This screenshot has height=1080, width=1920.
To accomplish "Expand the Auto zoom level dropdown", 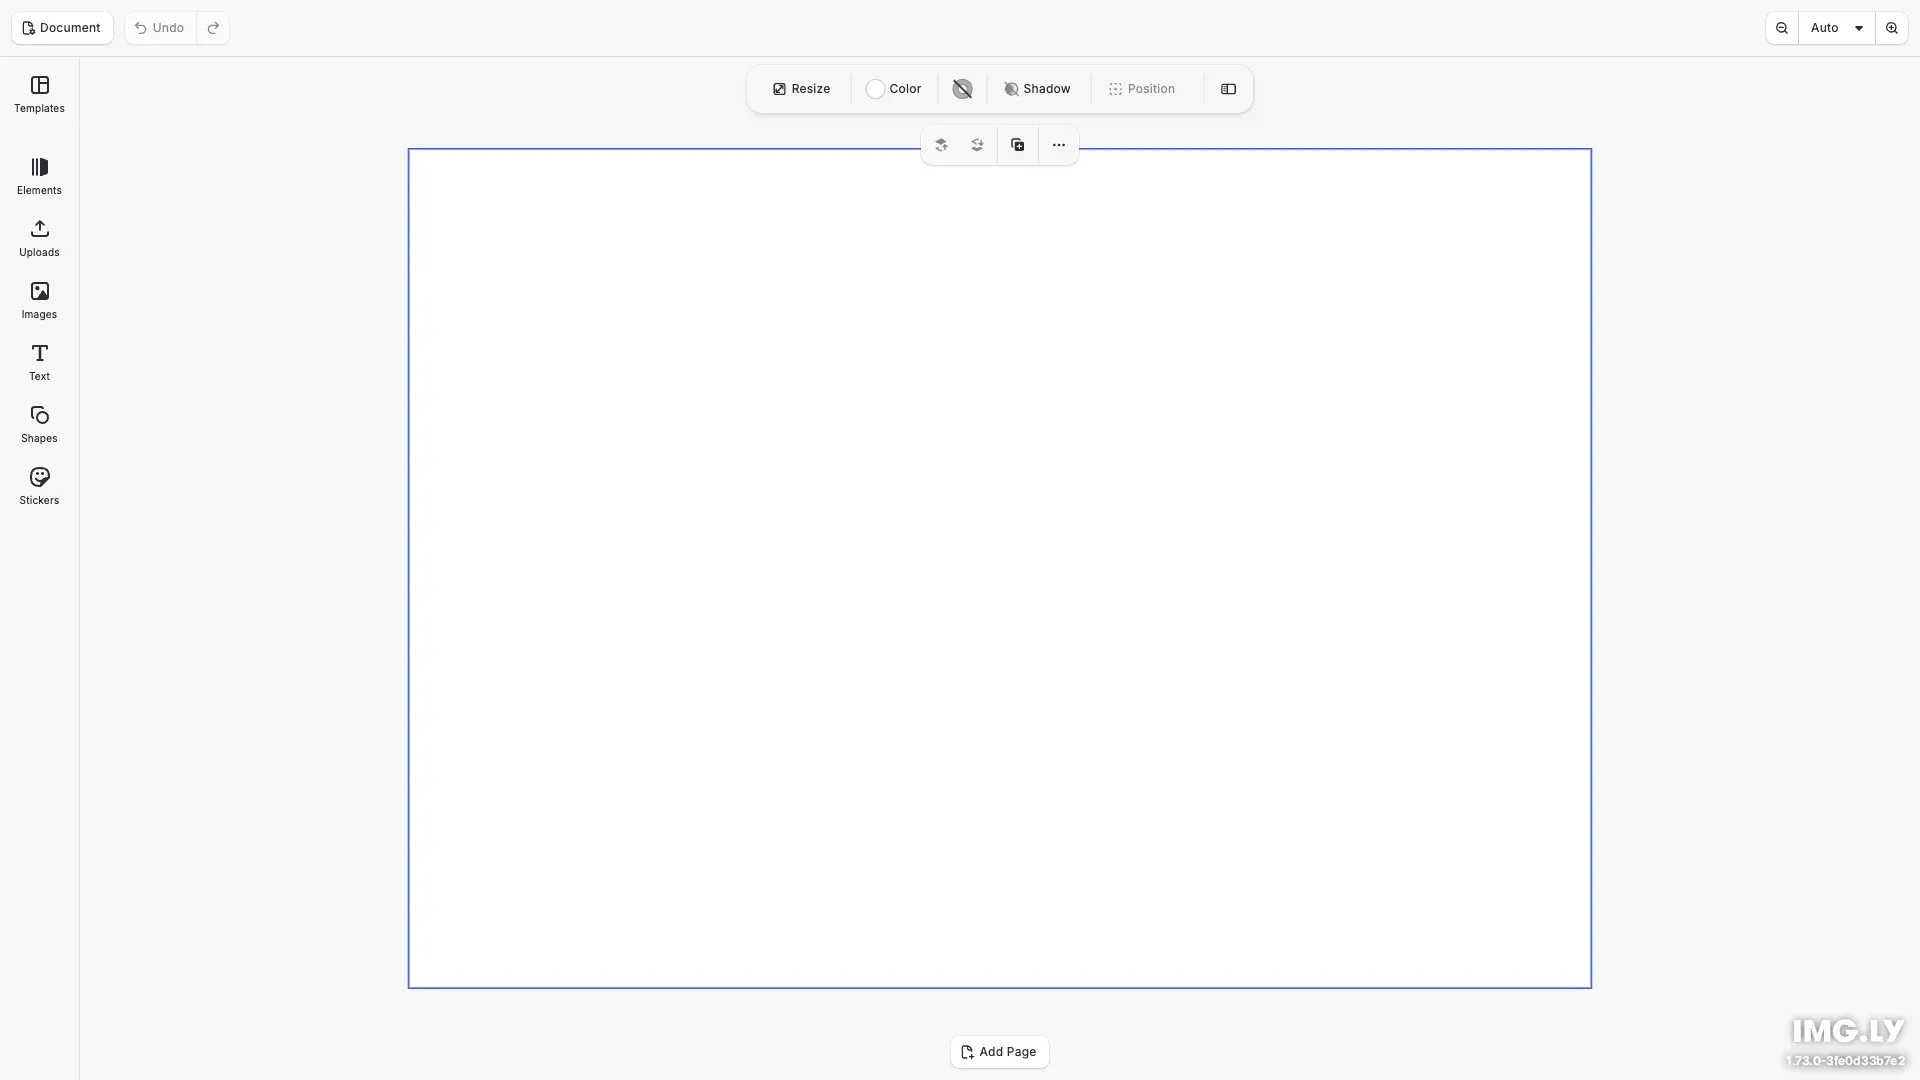I will (x=1836, y=28).
